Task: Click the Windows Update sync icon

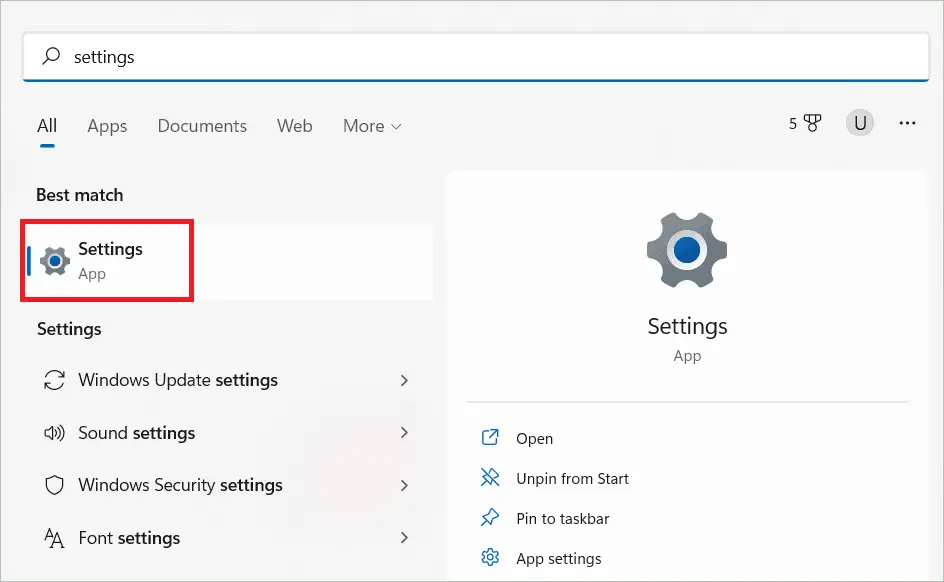Action: (54, 380)
